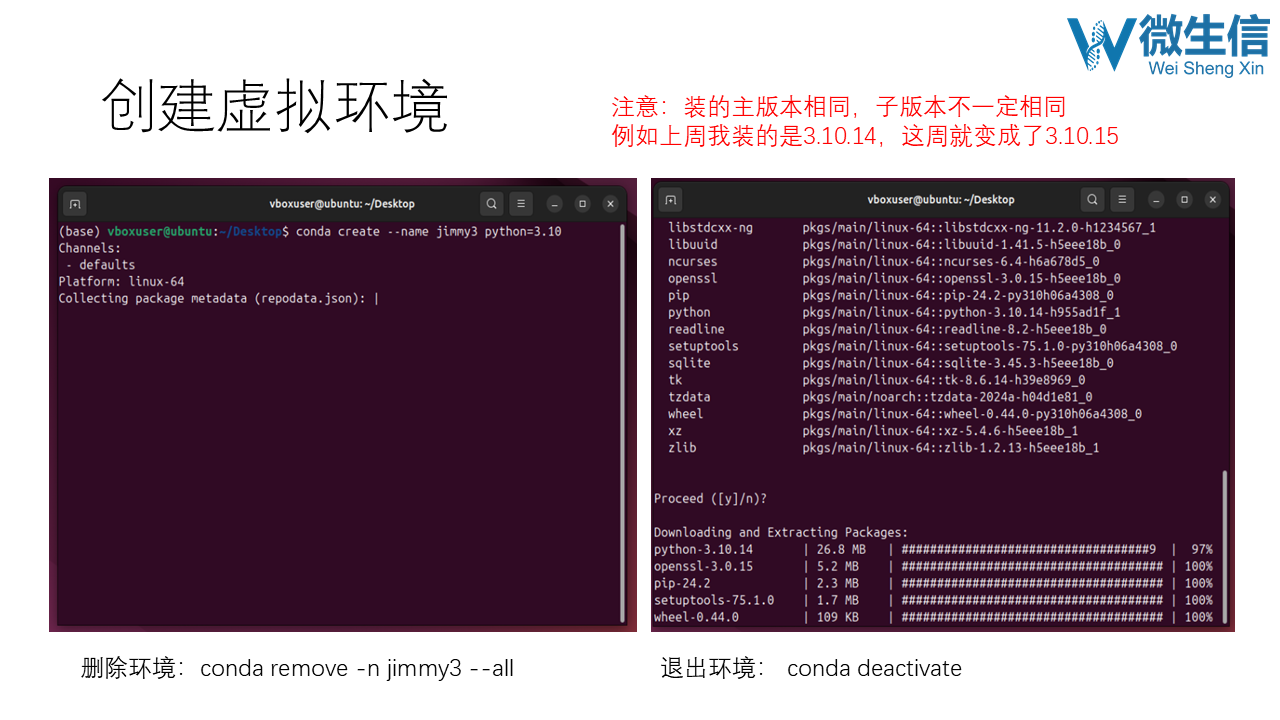Close the right terminal window
This screenshot has width=1280, height=720.
[1212, 199]
